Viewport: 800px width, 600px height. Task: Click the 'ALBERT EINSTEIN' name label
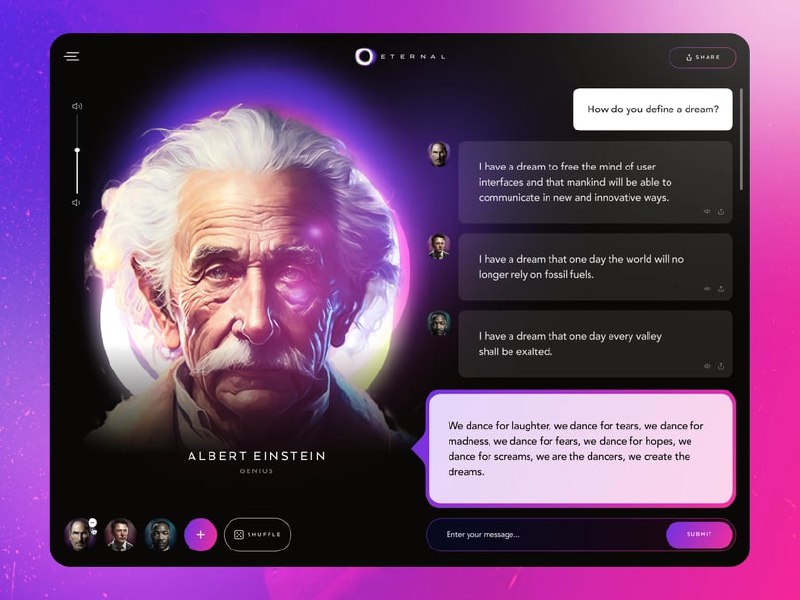(x=257, y=456)
